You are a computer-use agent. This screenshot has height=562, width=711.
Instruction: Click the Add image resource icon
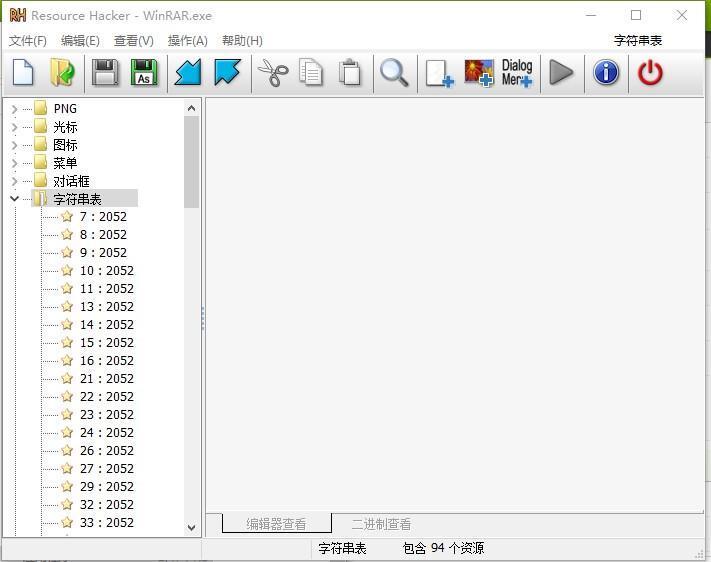(x=479, y=73)
